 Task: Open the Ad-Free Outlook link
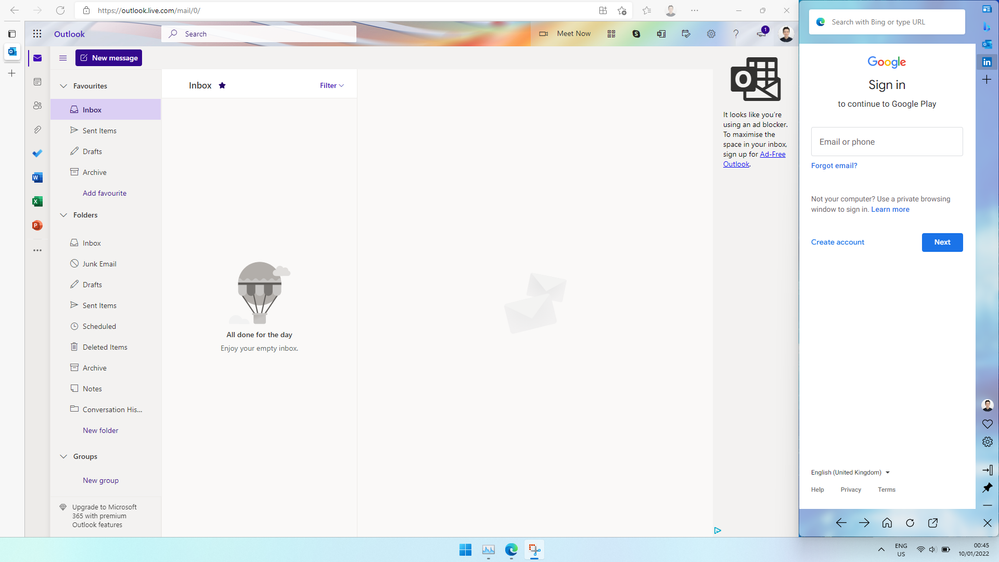pos(754,159)
